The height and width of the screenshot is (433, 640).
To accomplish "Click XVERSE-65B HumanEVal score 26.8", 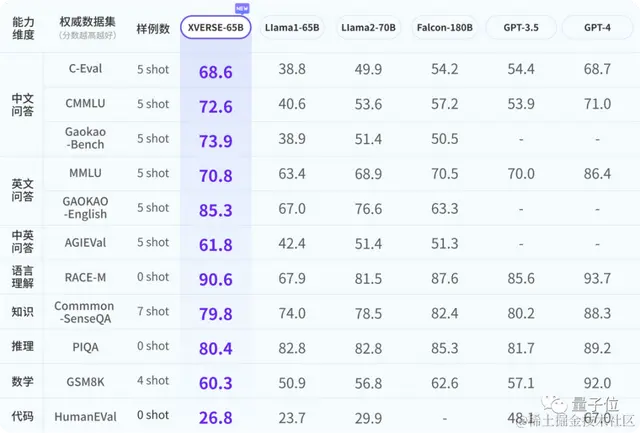I will [x=216, y=418].
